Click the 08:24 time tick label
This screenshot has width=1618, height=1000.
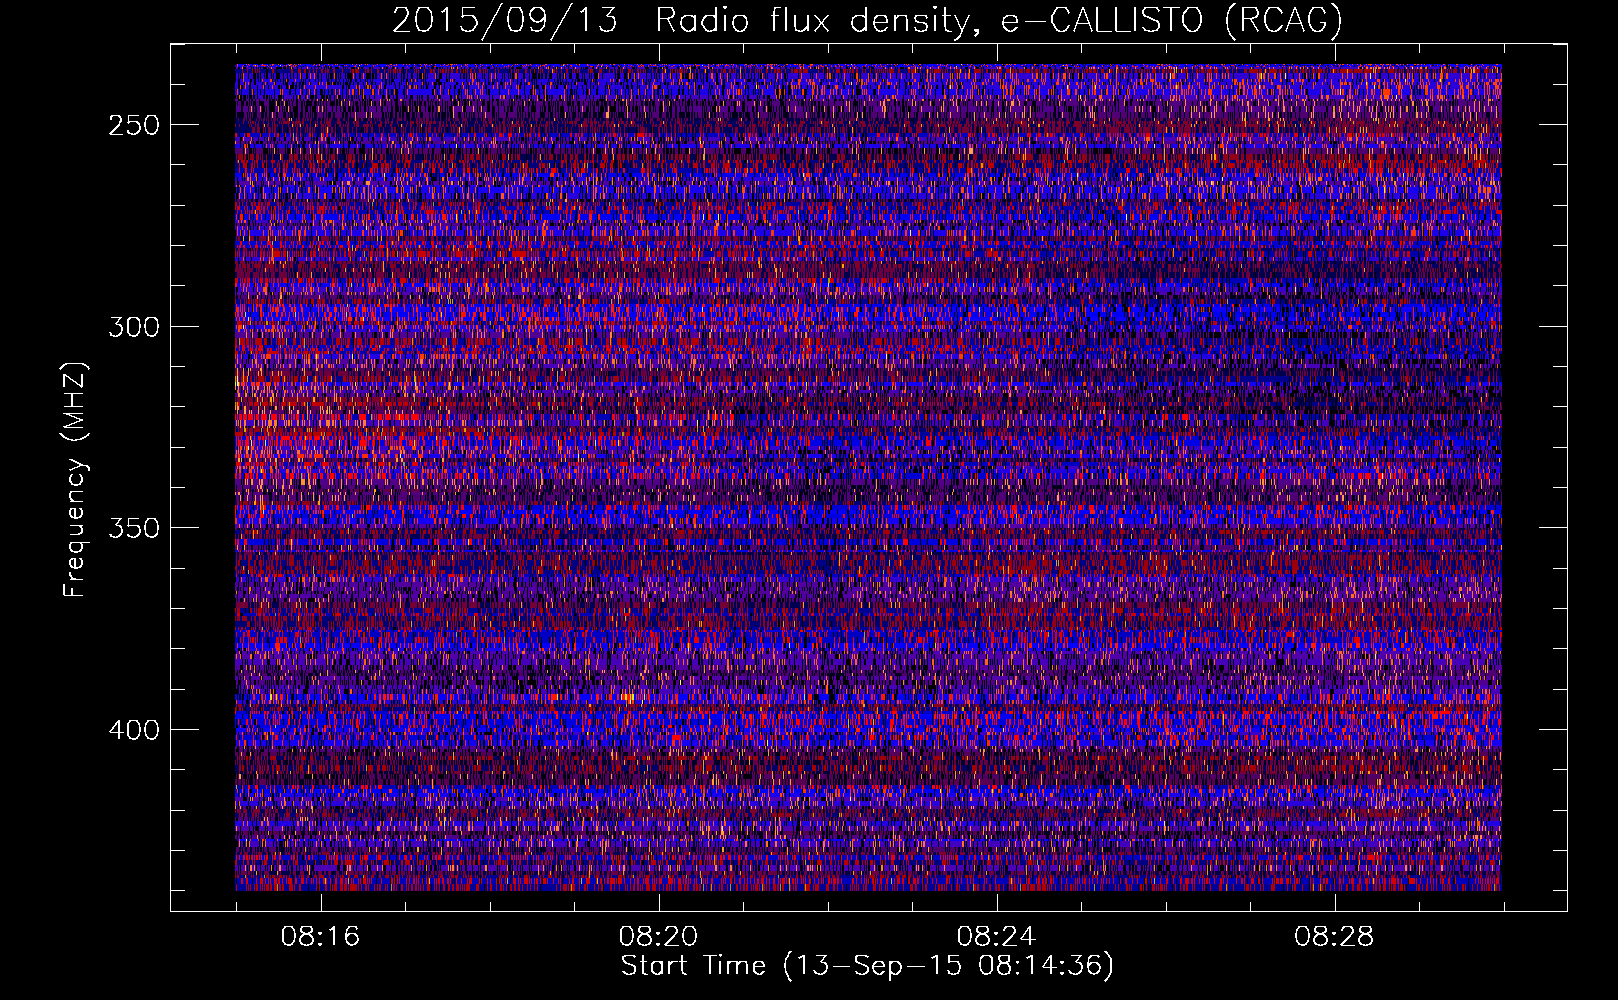[x=996, y=937]
